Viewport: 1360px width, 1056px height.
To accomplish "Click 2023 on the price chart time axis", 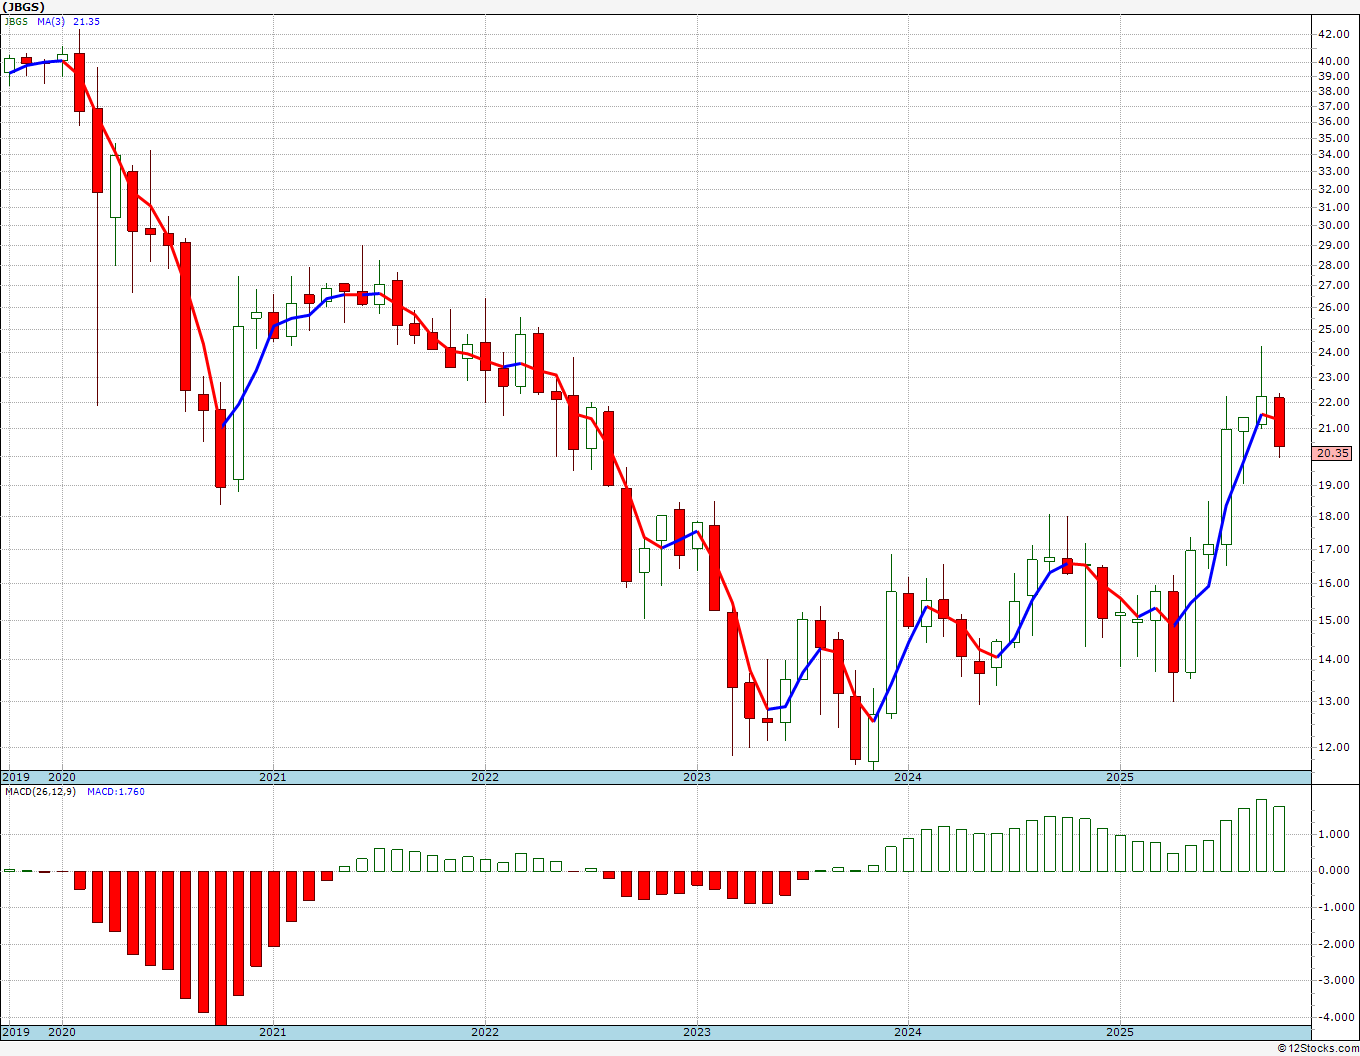I will [697, 777].
